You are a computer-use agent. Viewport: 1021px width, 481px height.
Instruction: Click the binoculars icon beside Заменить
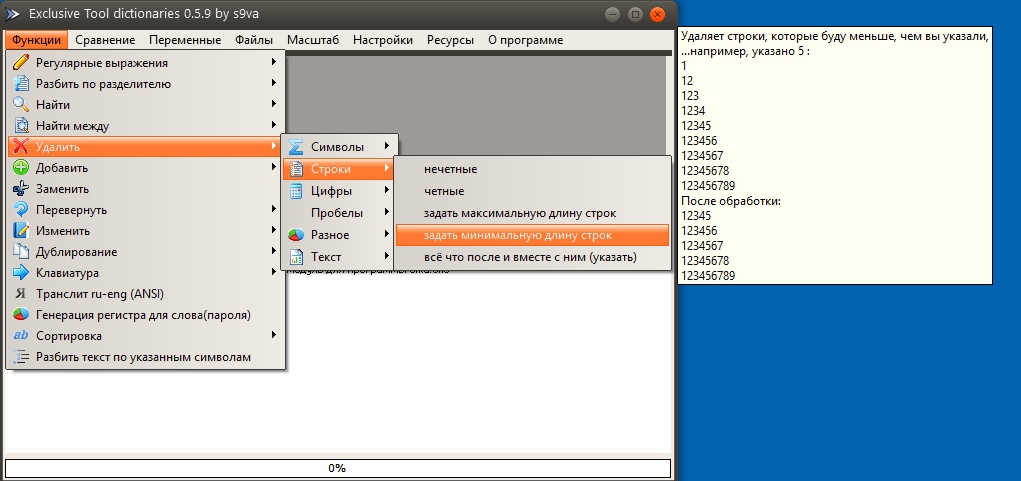[x=20, y=188]
